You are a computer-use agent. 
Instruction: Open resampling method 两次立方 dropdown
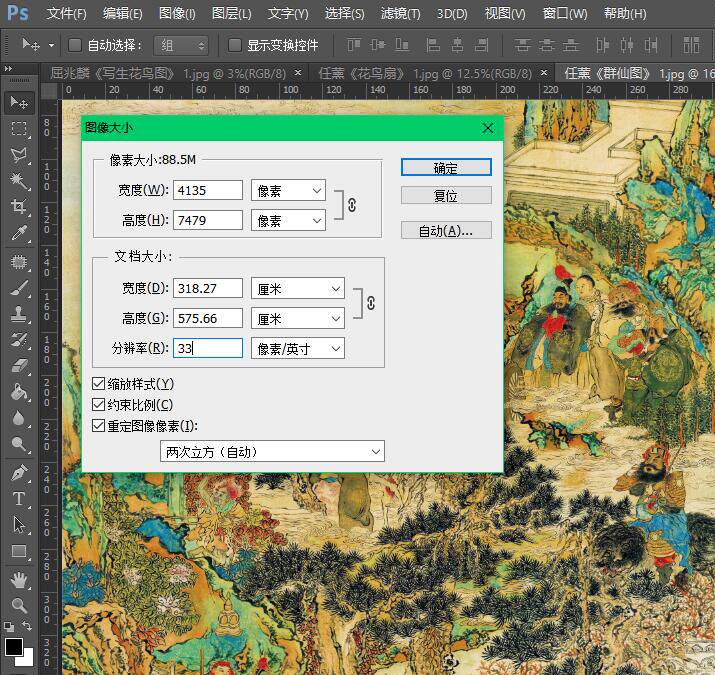point(272,452)
